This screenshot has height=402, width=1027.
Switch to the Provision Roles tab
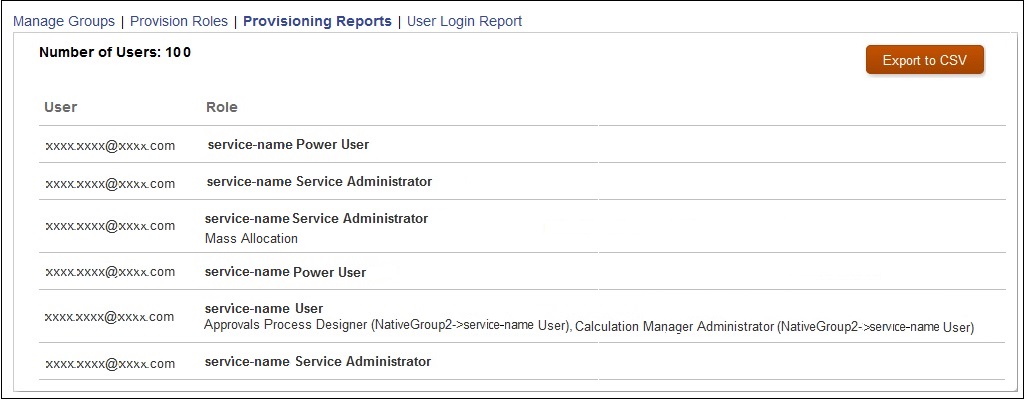click(179, 21)
